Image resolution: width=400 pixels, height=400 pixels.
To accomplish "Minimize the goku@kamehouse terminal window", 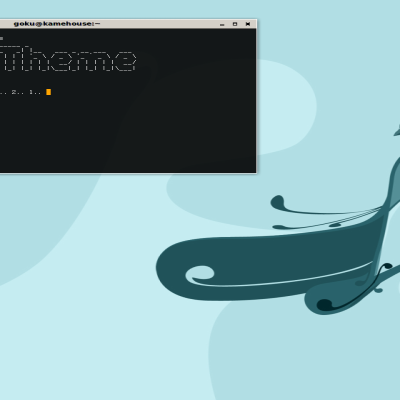I will 222,24.
